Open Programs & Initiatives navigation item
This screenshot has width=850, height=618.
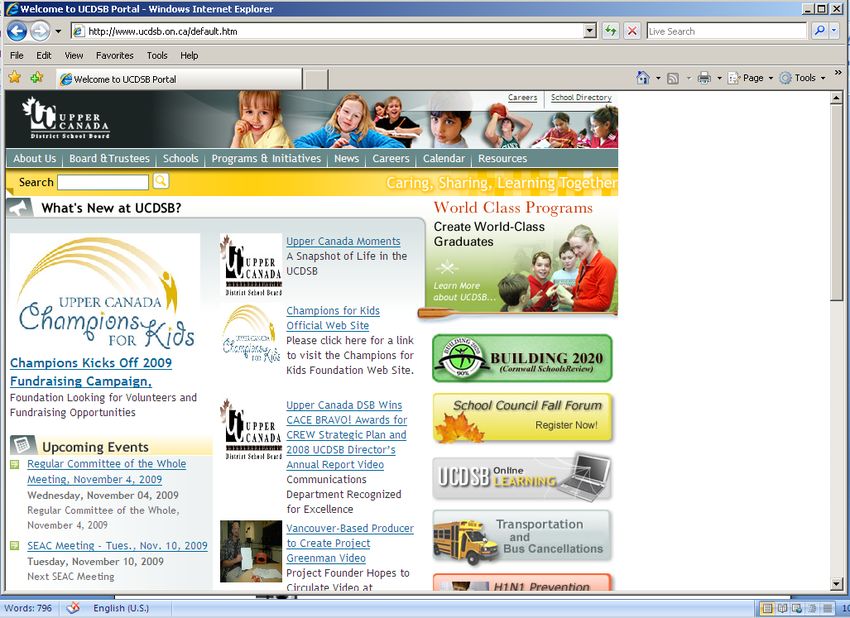point(266,158)
